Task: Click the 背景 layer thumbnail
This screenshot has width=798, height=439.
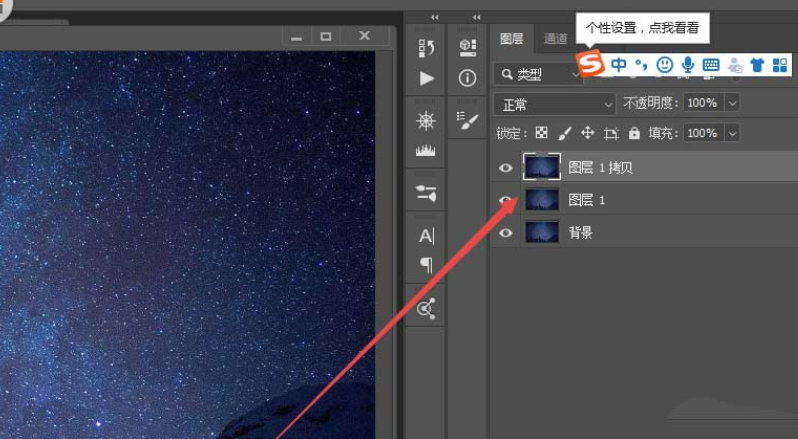Action: (542, 233)
